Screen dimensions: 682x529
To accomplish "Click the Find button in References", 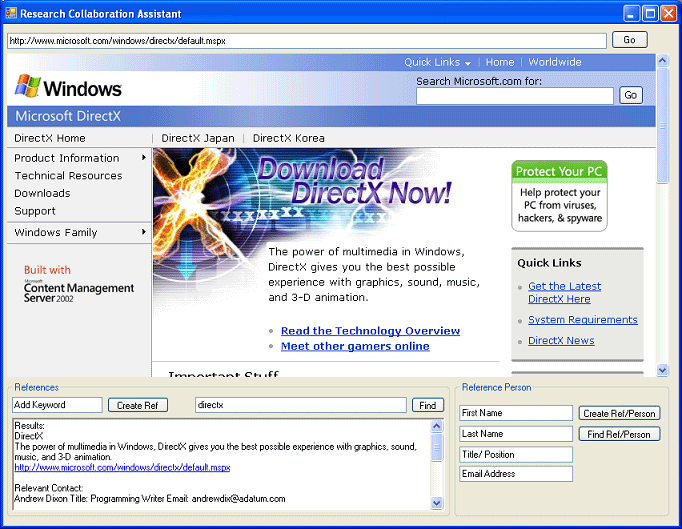I will click(428, 405).
